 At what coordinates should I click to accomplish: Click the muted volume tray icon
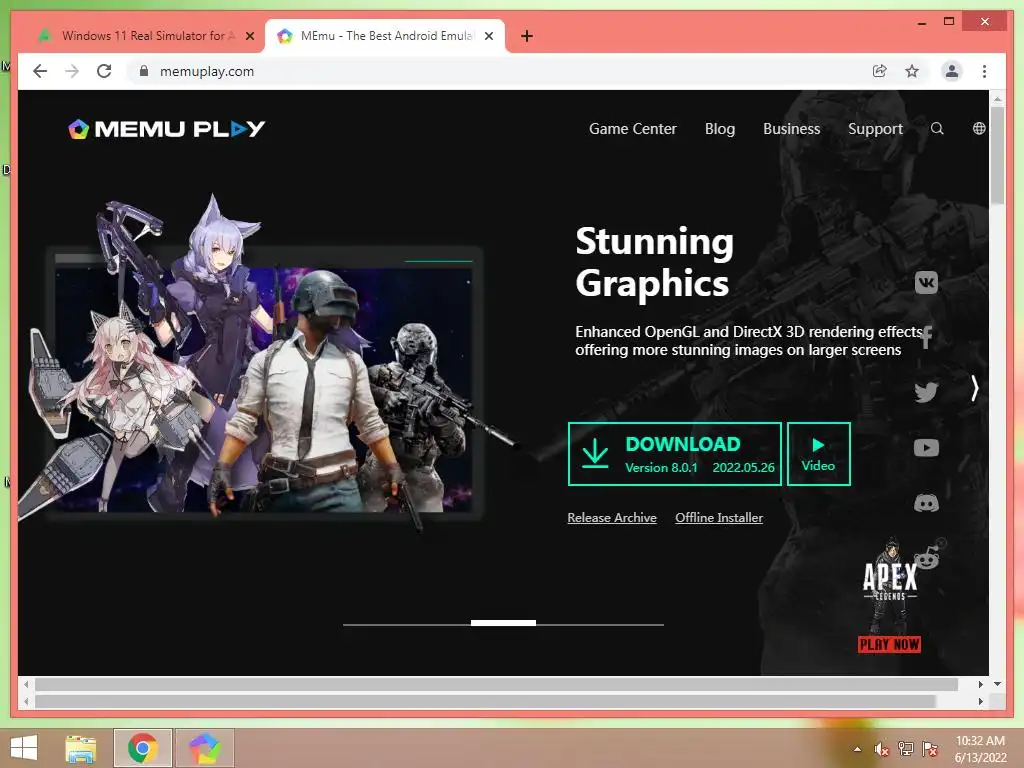tap(882, 749)
